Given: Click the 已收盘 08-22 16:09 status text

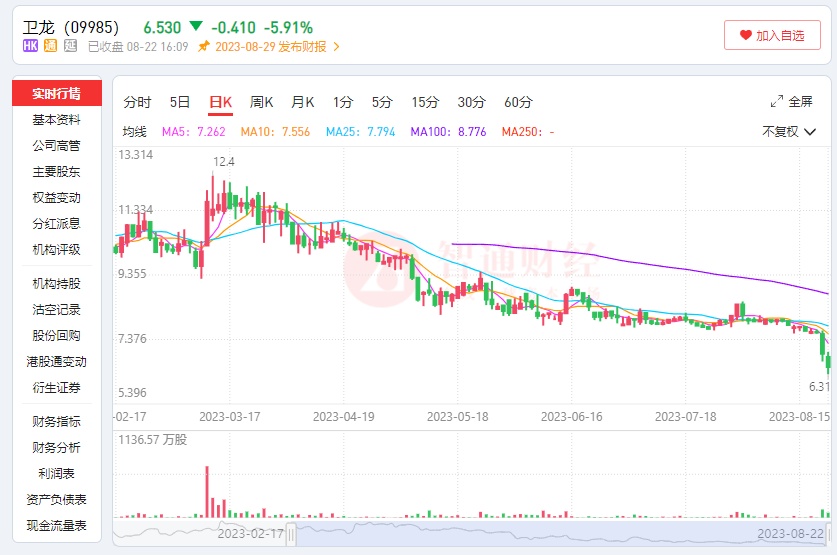Looking at the screenshot, I should [x=138, y=47].
